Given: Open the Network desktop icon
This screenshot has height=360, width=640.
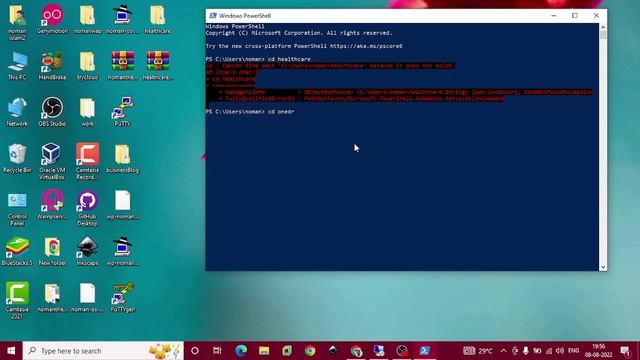Looking at the screenshot, I should 17,112.
